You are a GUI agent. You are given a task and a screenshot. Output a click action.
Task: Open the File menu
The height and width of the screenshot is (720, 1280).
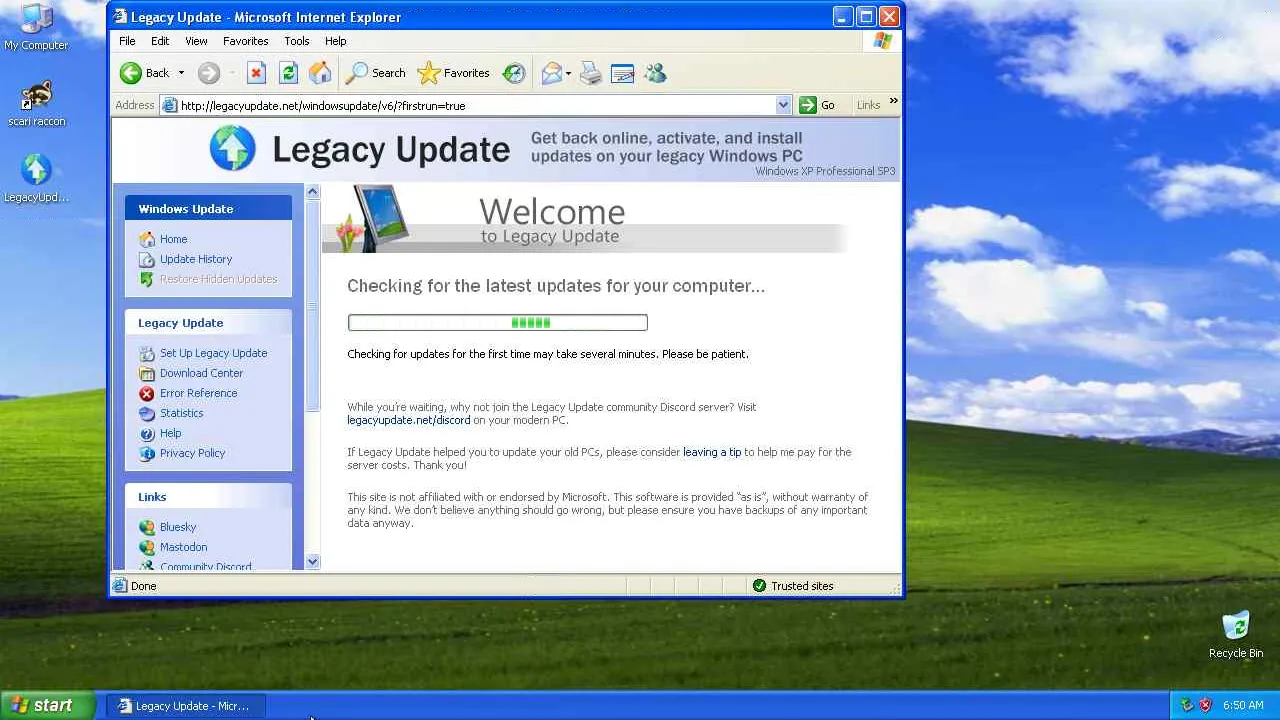pos(127,41)
